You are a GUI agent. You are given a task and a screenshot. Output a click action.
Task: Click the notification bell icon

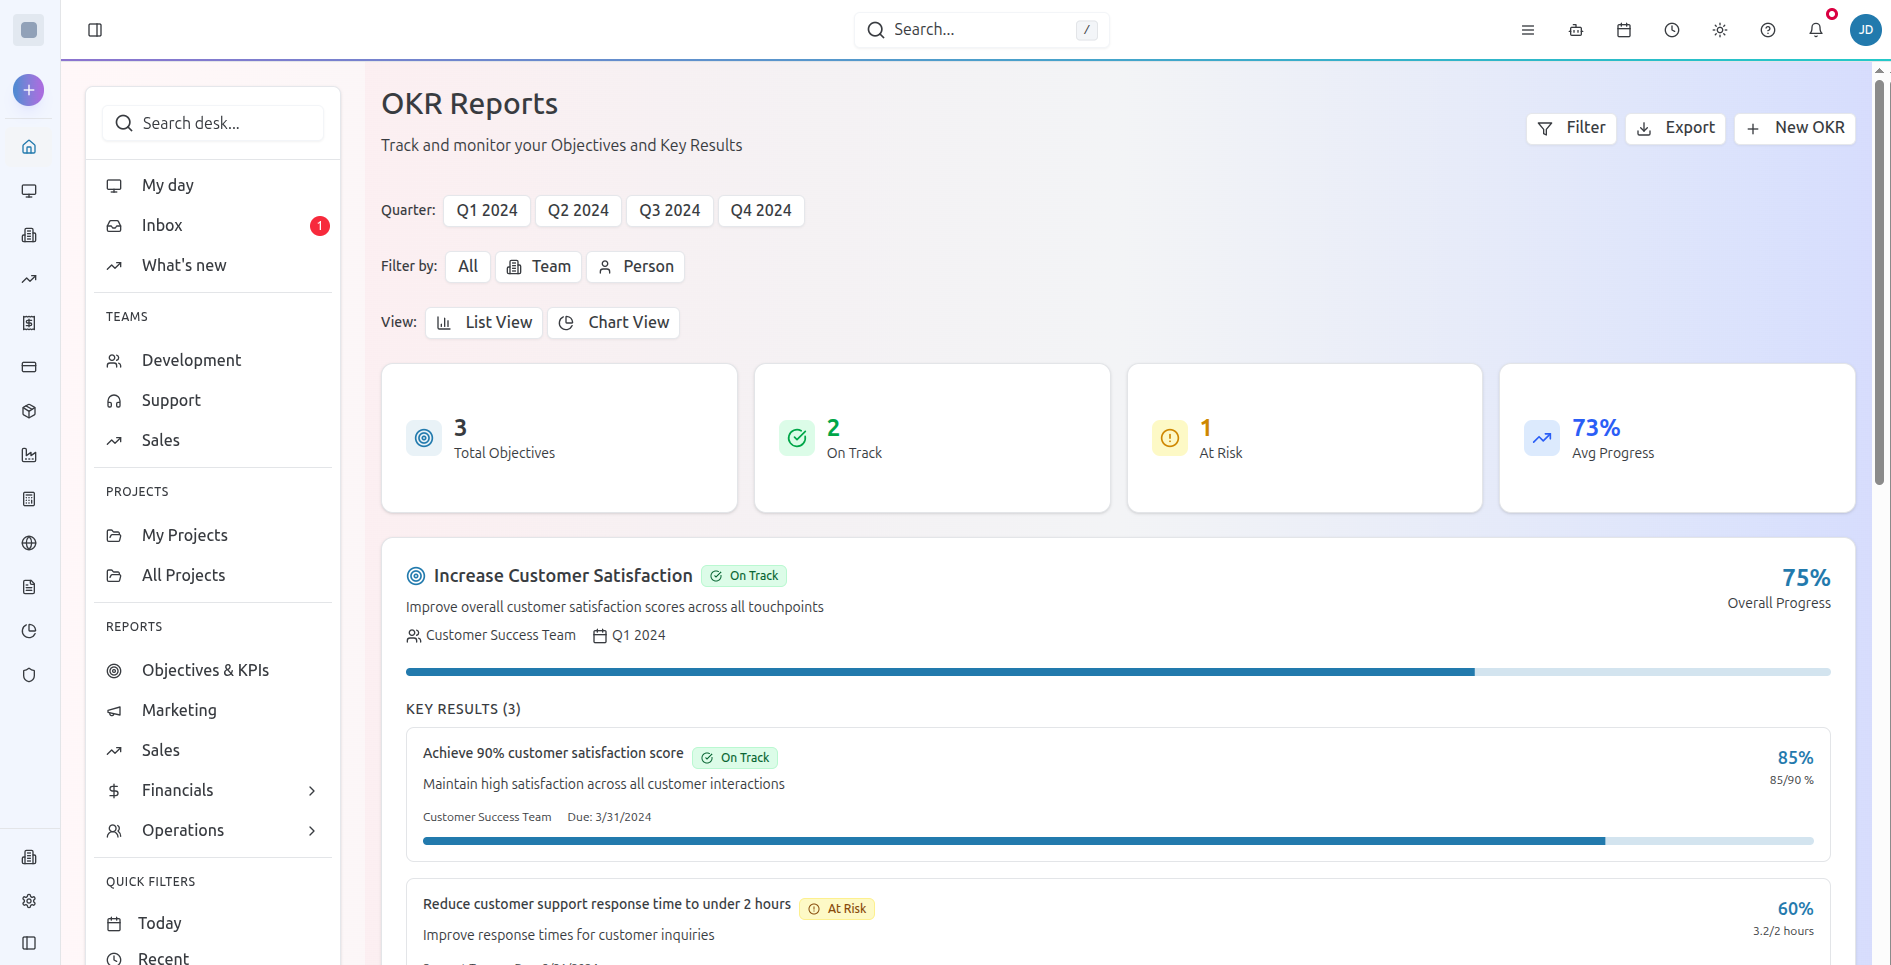1815,30
